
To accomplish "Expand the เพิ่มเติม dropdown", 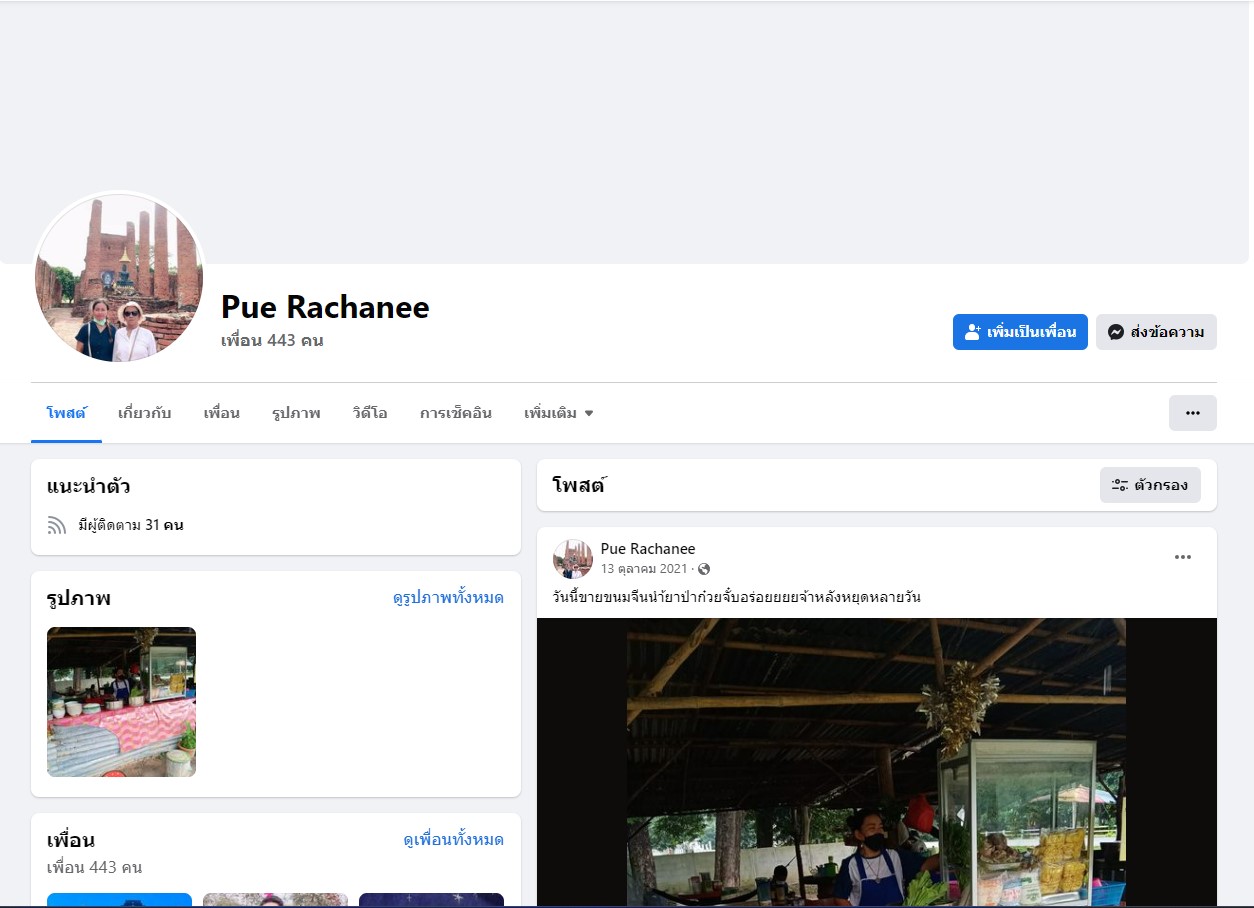I will 559,413.
